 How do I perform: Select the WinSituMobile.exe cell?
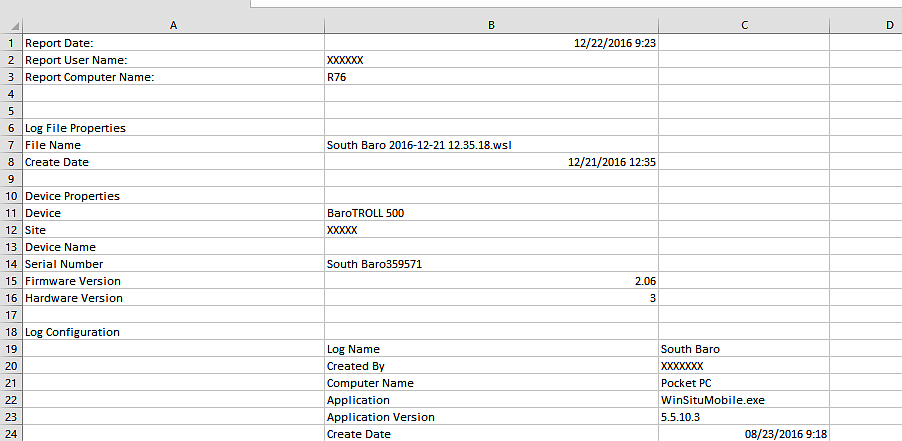coord(744,400)
